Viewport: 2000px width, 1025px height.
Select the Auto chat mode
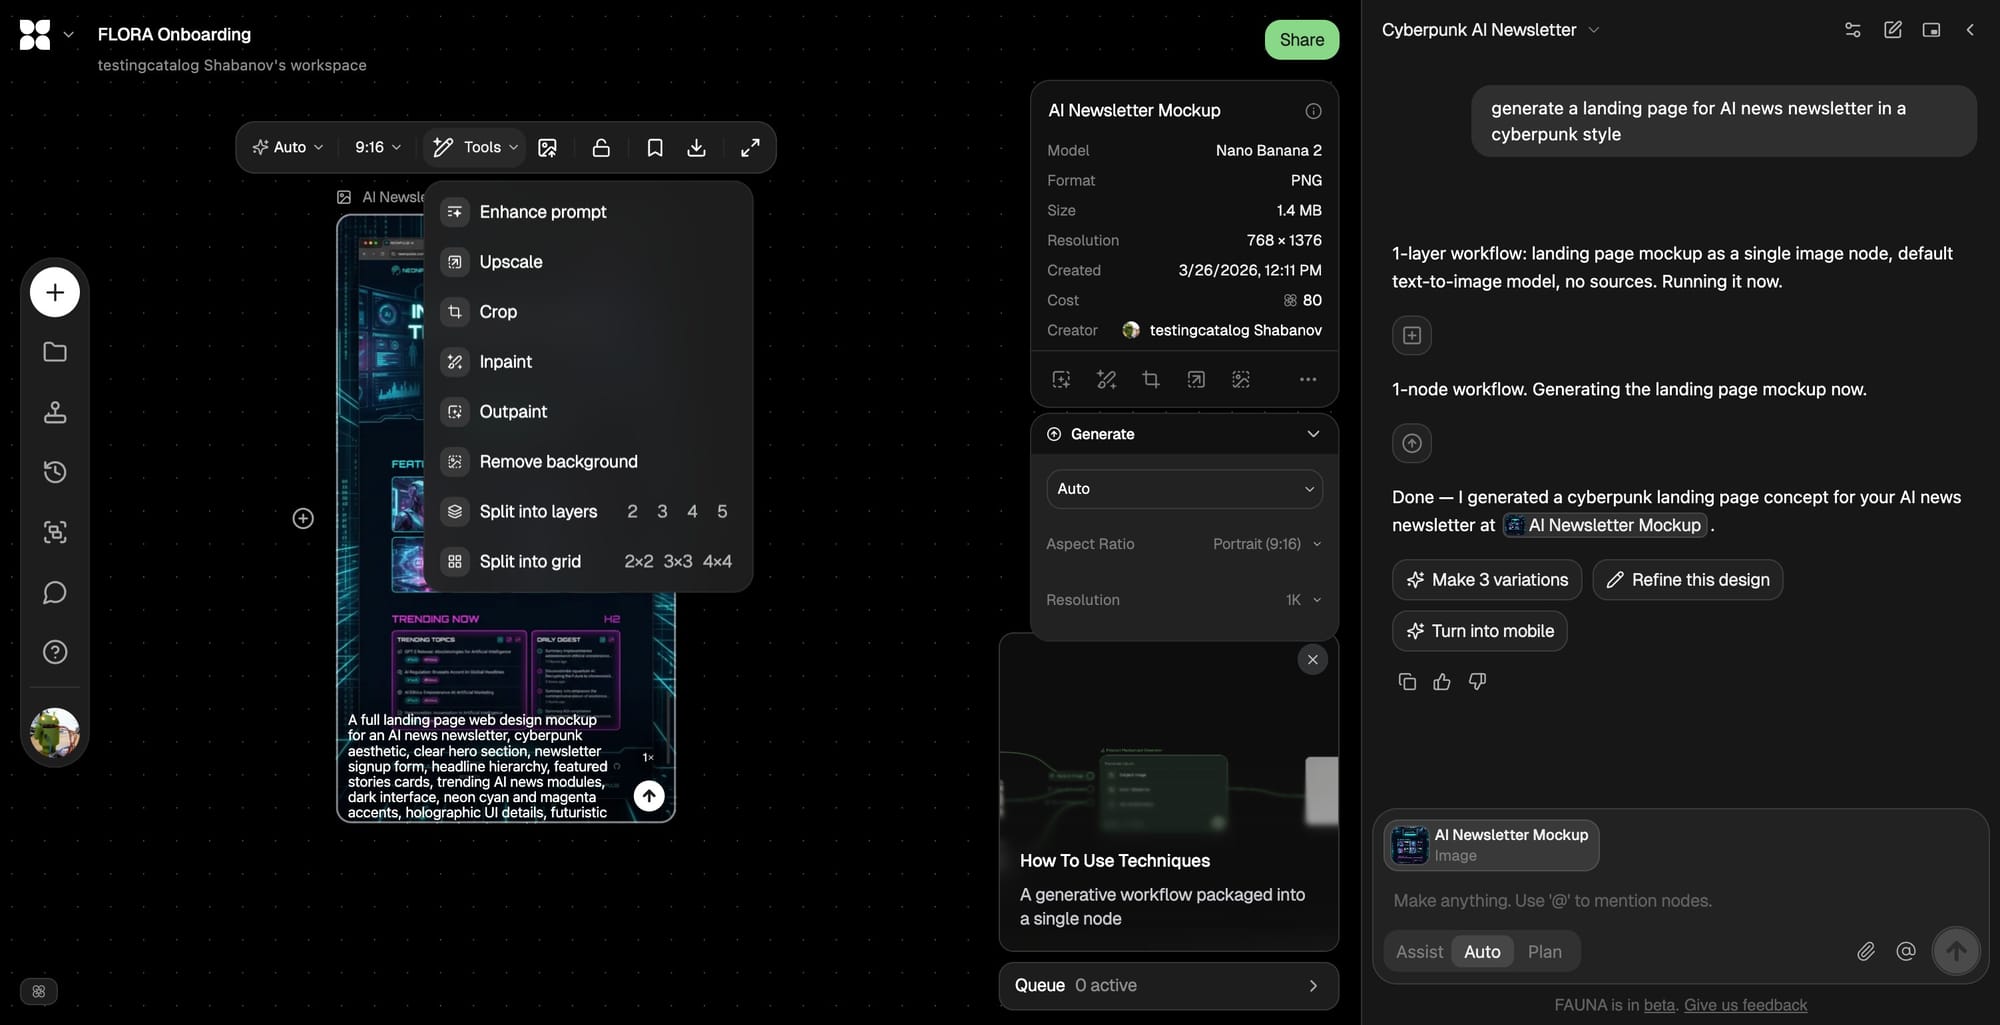(x=1482, y=952)
